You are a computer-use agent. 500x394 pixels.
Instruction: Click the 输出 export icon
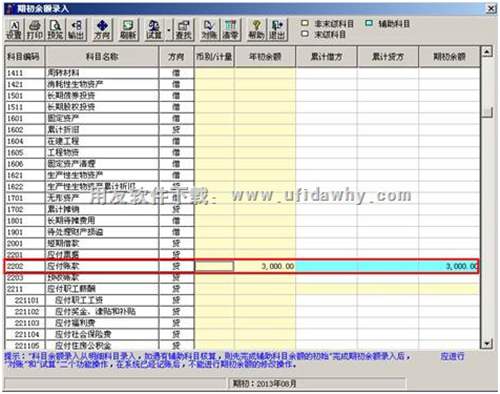point(76,30)
